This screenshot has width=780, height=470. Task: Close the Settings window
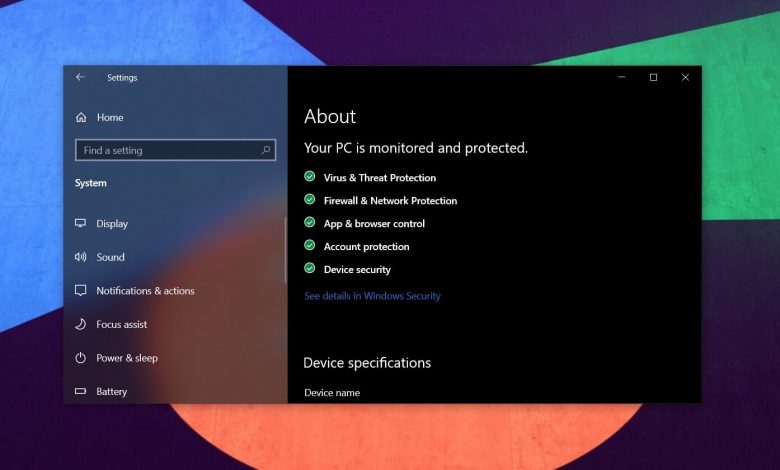tap(685, 77)
